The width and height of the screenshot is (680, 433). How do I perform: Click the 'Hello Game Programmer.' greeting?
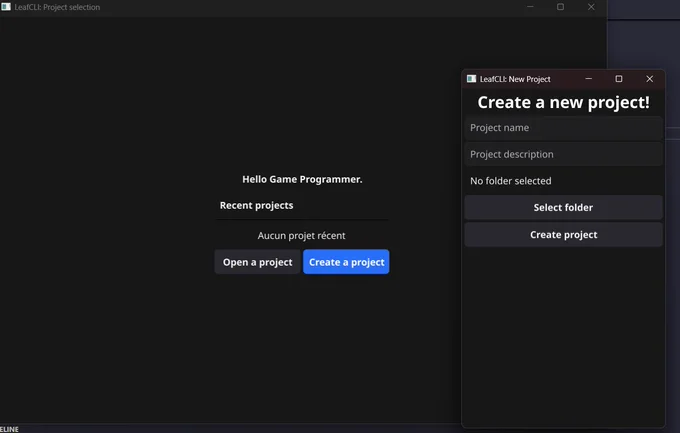click(302, 179)
